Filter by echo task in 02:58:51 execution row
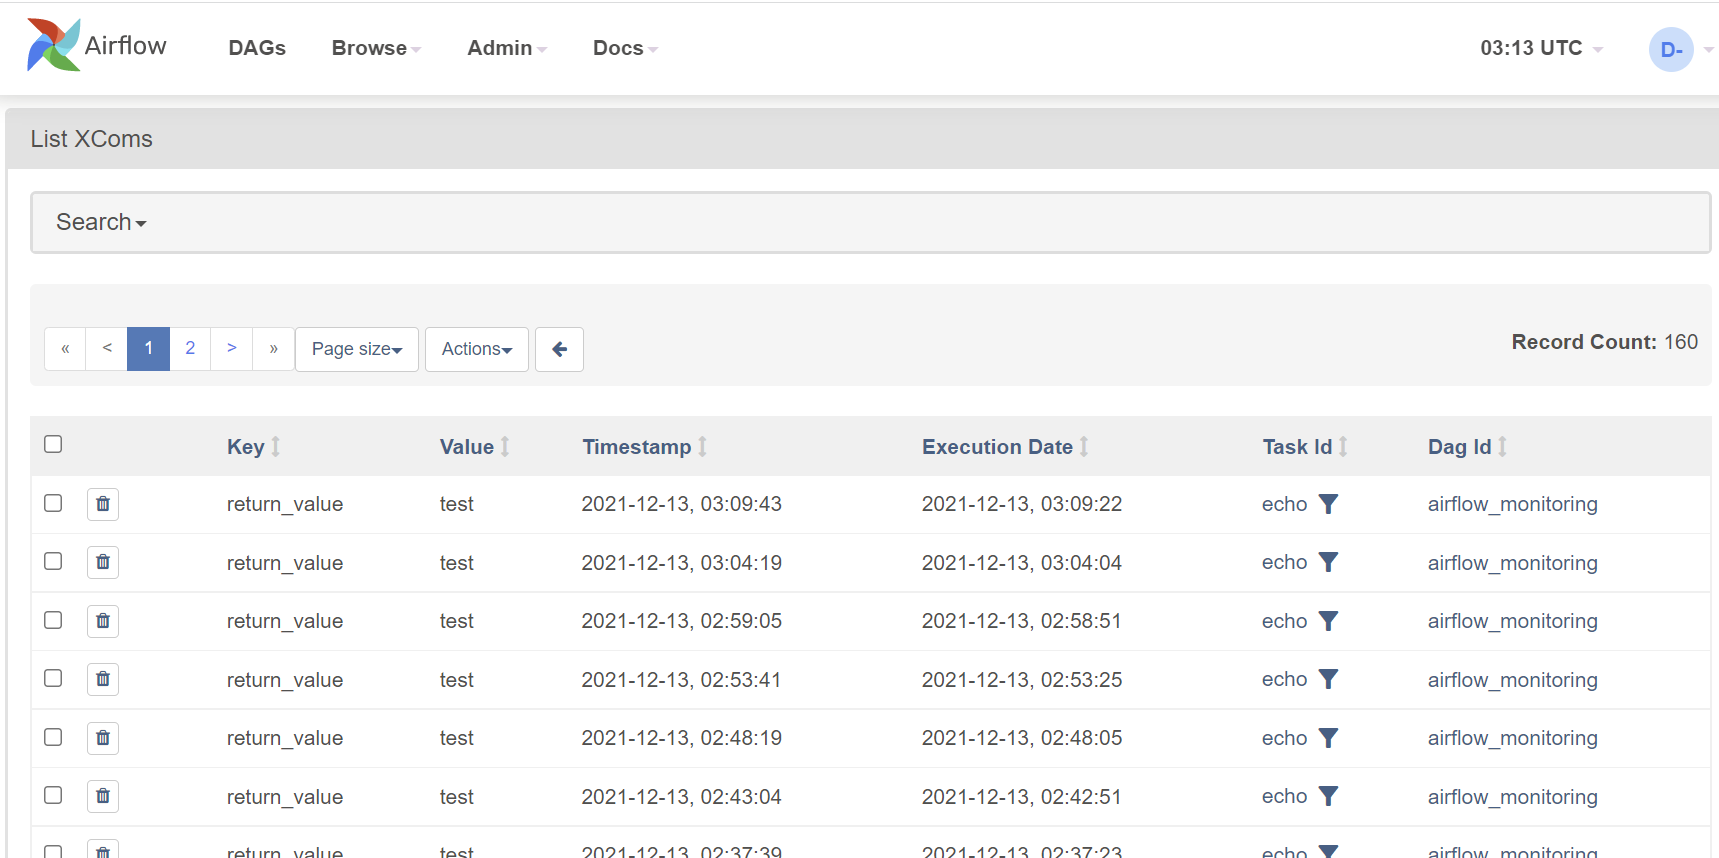This screenshot has height=858, width=1719. pos(1328,621)
